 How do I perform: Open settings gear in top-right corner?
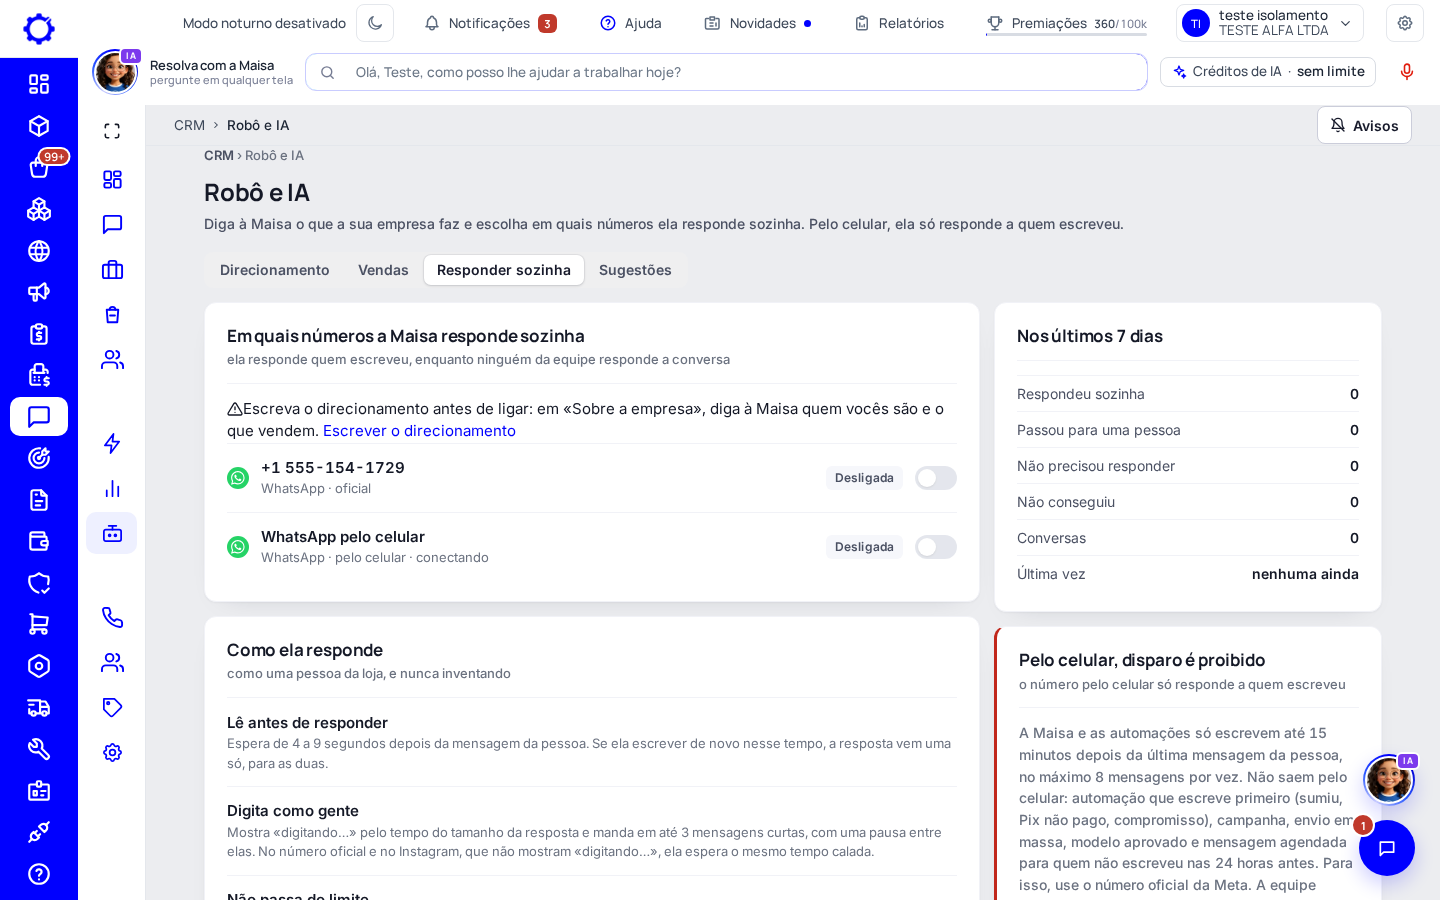pos(1405,23)
